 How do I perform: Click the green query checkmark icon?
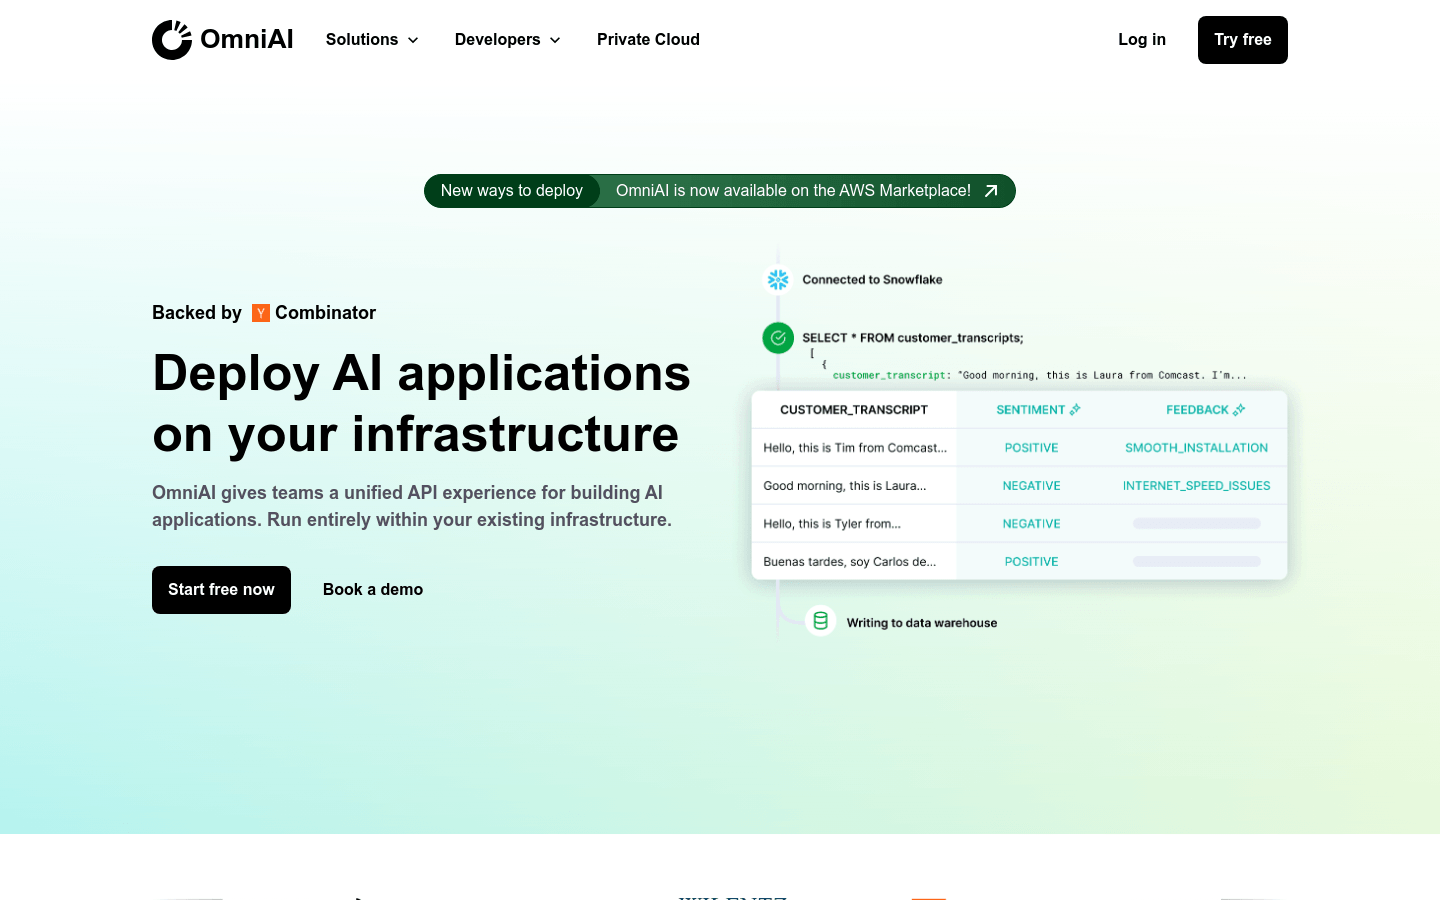pos(778,338)
